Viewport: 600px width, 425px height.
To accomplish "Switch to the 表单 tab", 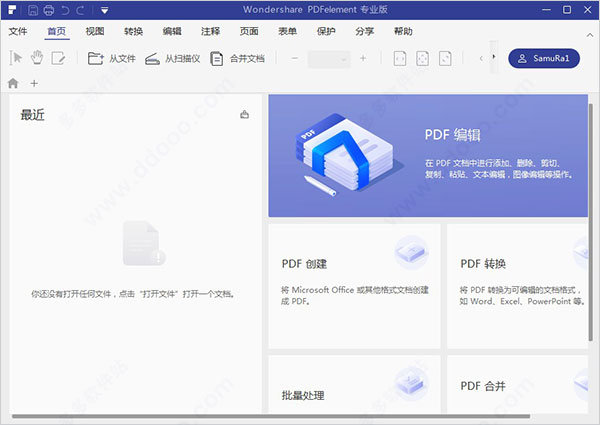I will coord(287,31).
